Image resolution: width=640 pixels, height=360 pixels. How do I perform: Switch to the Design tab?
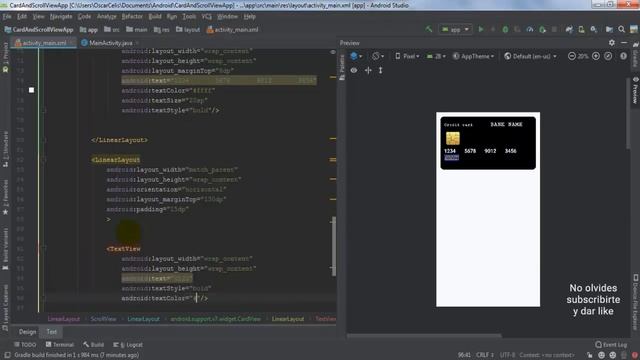click(27, 332)
